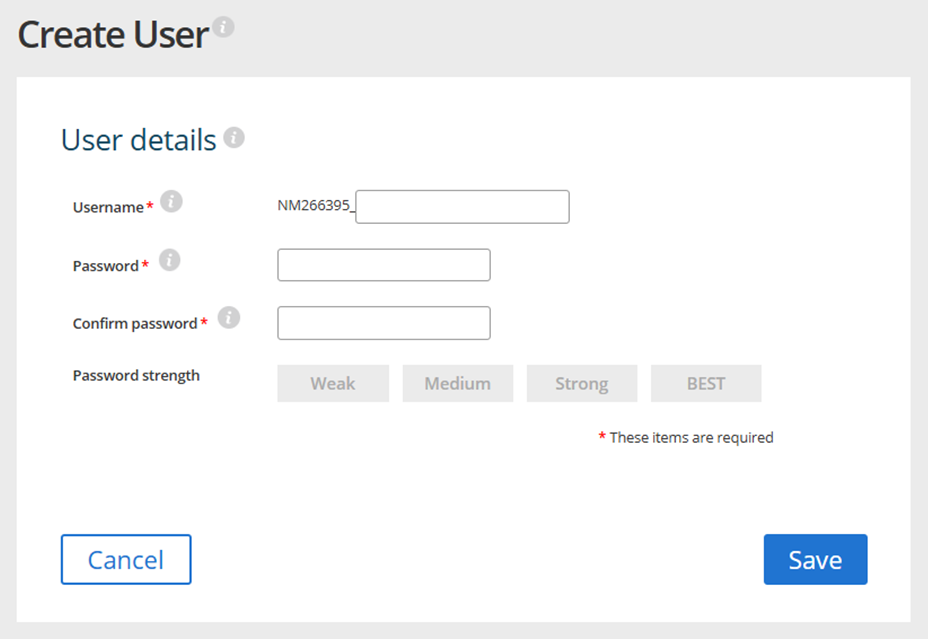Viewport: 928px width, 639px height.
Task: Click the NM266395_ username prefix text
Action: tap(315, 207)
